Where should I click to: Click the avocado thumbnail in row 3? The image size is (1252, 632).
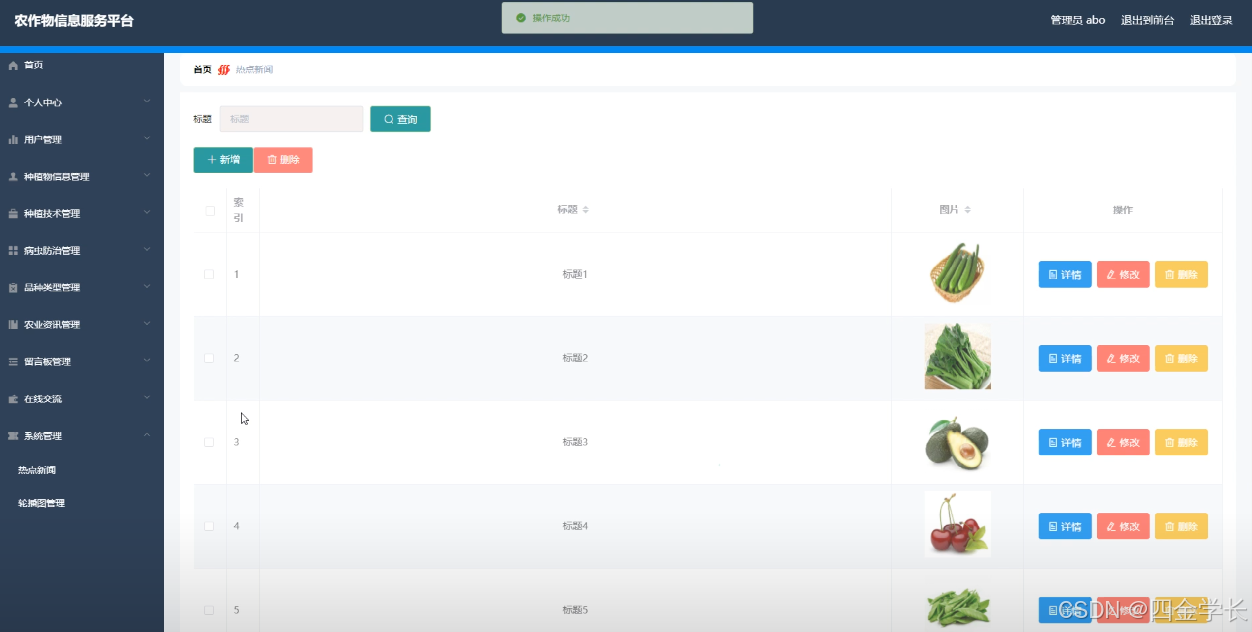click(957, 443)
